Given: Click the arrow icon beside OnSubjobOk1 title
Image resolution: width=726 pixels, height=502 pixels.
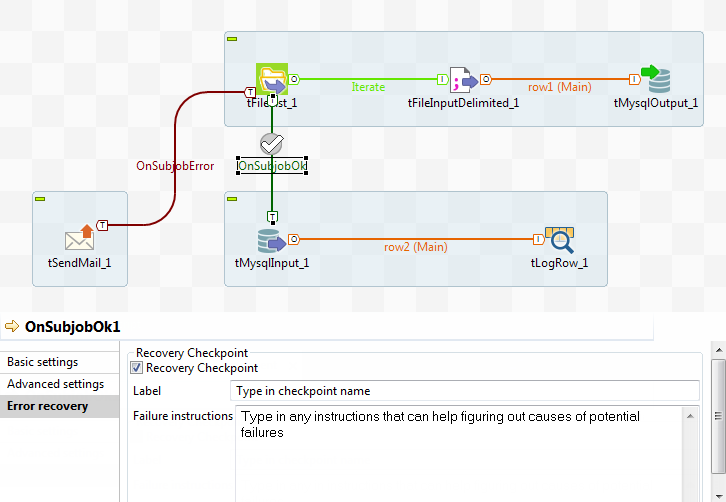Looking at the screenshot, I should [x=13, y=327].
